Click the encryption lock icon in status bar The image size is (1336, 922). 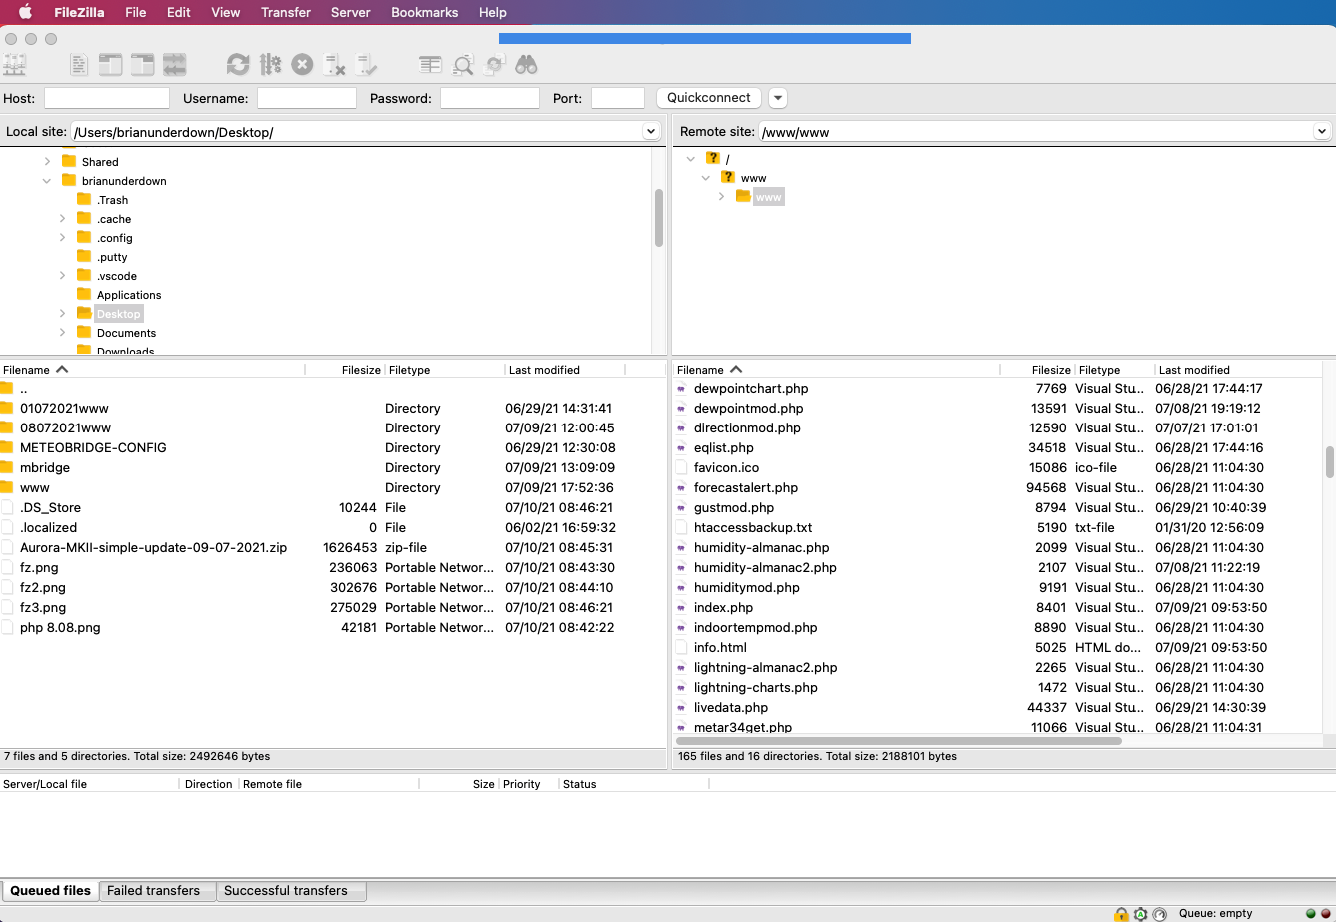click(1121, 914)
